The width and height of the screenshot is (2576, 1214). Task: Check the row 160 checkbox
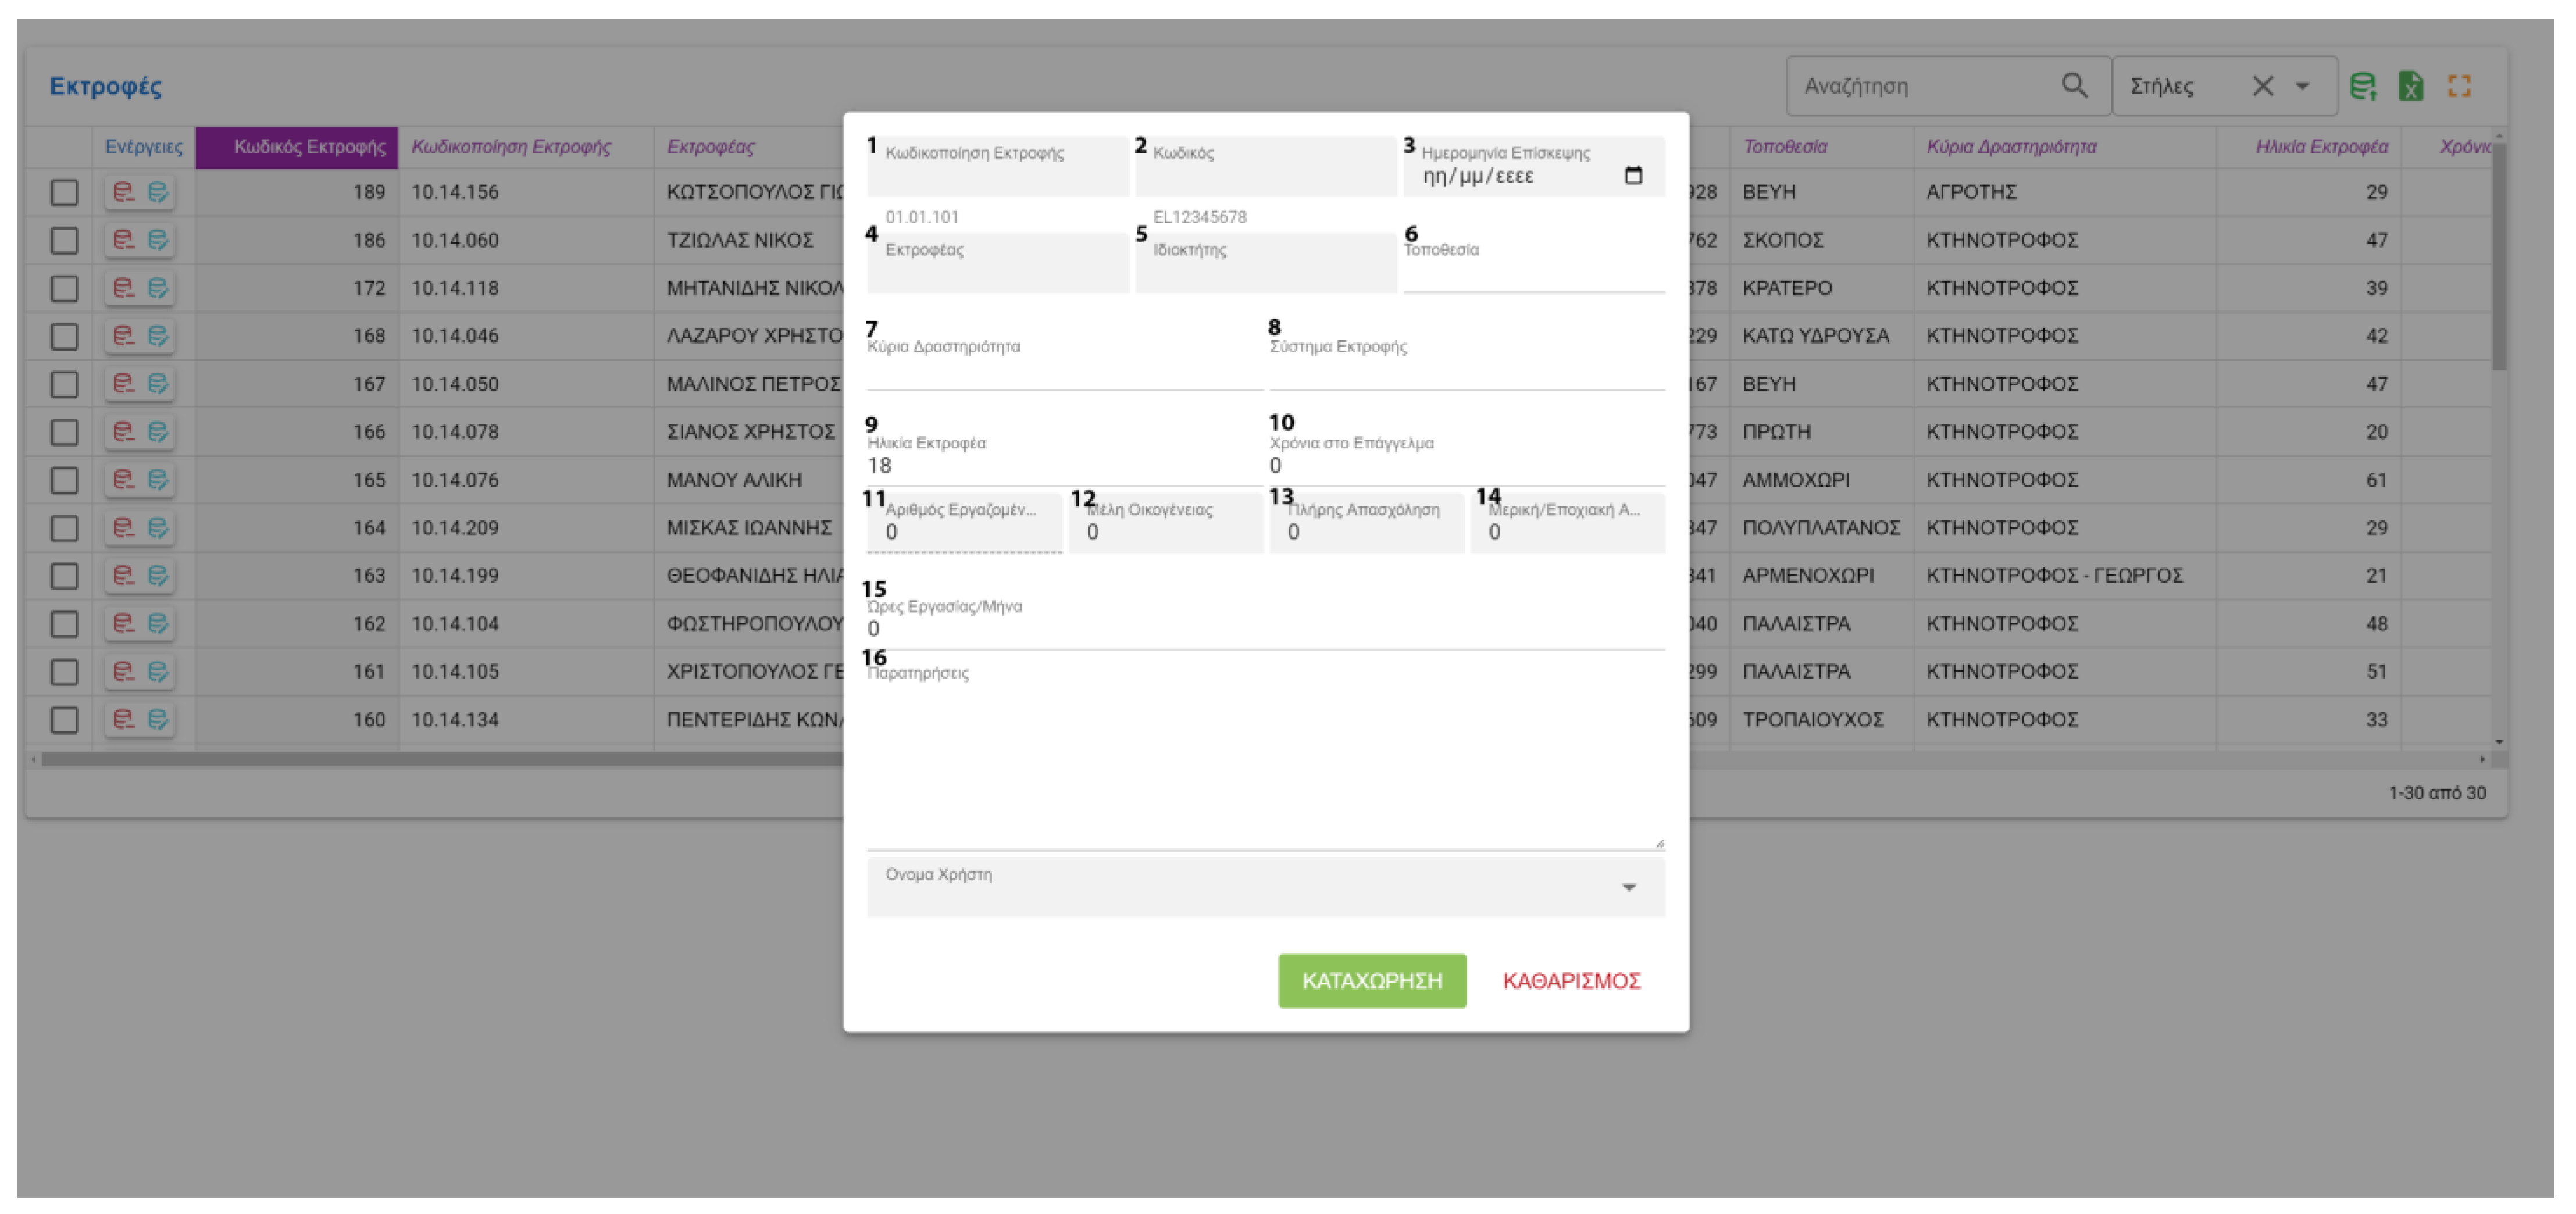(x=65, y=719)
